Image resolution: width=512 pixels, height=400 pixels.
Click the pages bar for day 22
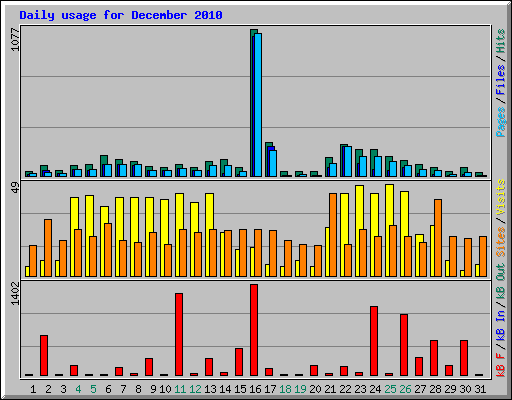coord(348,162)
